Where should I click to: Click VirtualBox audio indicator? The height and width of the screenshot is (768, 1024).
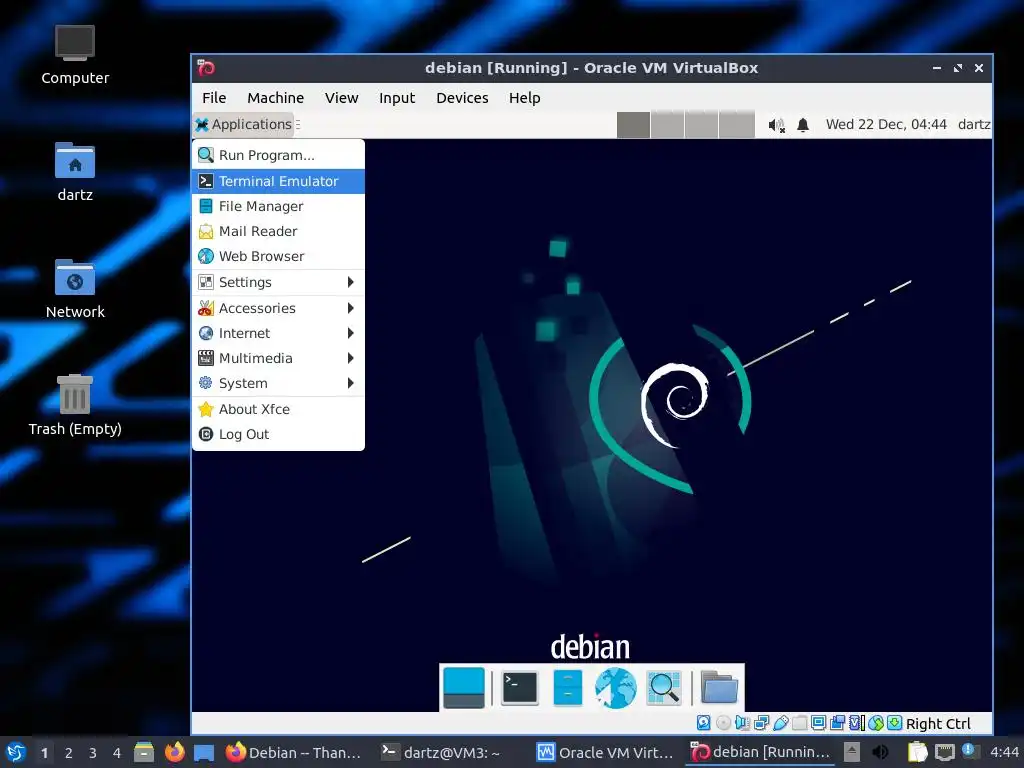tap(742, 723)
